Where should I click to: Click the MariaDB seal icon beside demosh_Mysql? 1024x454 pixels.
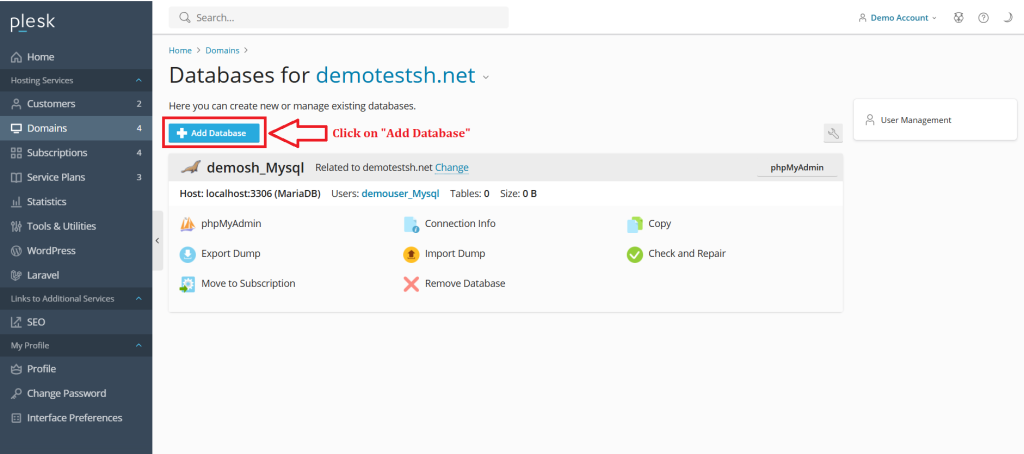[x=191, y=167]
